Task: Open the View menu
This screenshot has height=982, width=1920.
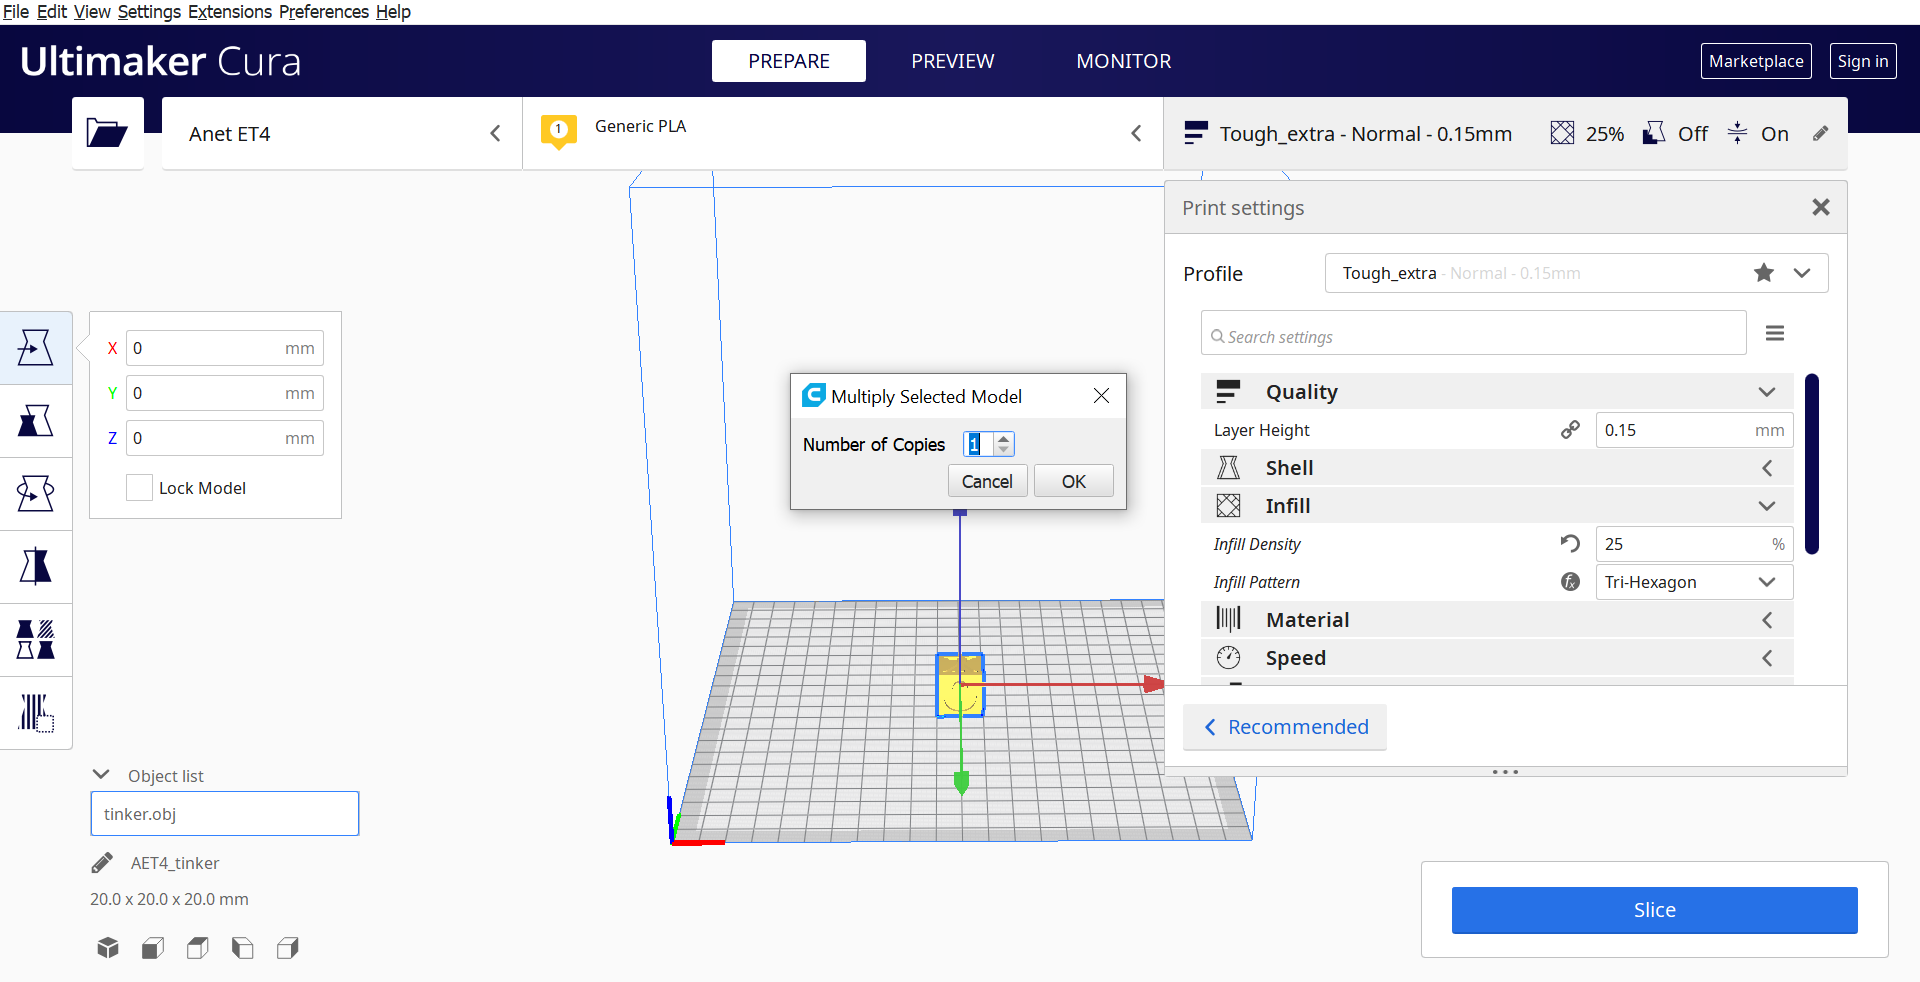Action: 92,12
